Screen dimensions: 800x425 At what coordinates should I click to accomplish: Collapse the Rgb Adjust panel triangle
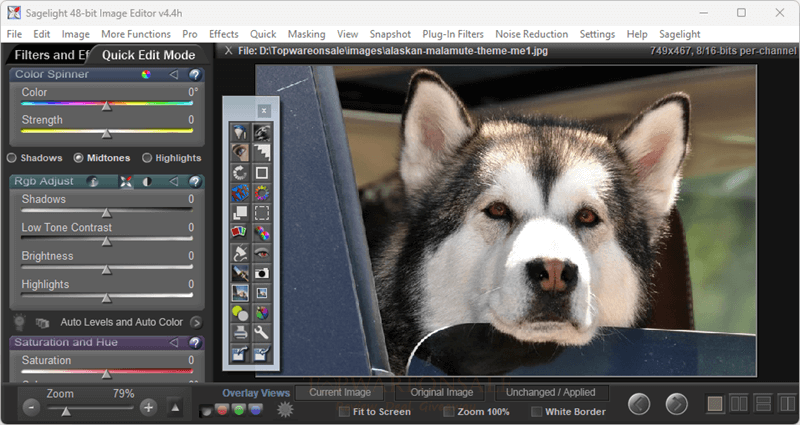(173, 182)
